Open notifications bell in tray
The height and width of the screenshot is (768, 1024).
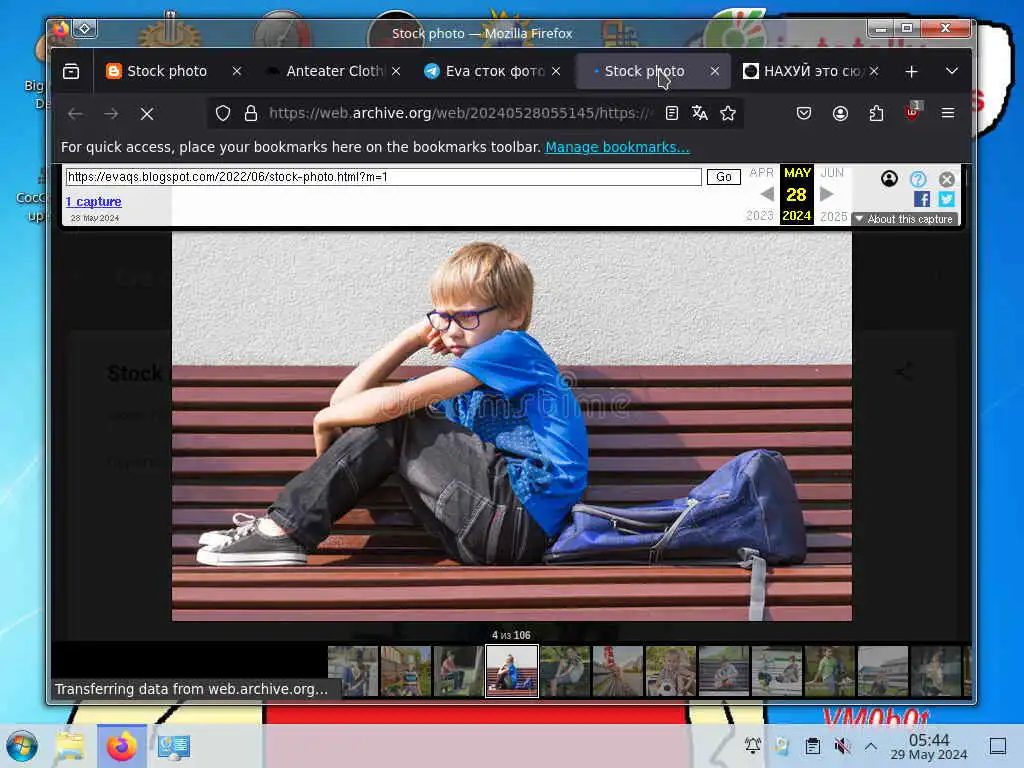[753, 745]
